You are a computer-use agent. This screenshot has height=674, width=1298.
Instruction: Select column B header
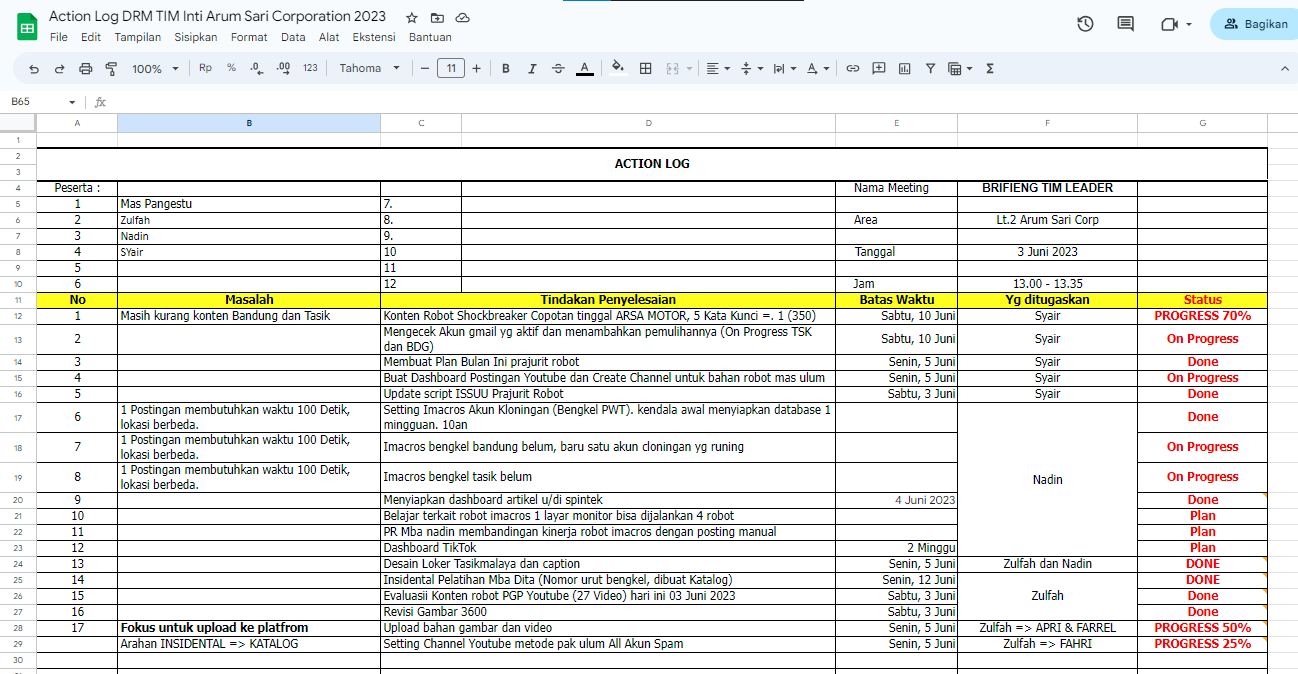pyautogui.click(x=249, y=123)
